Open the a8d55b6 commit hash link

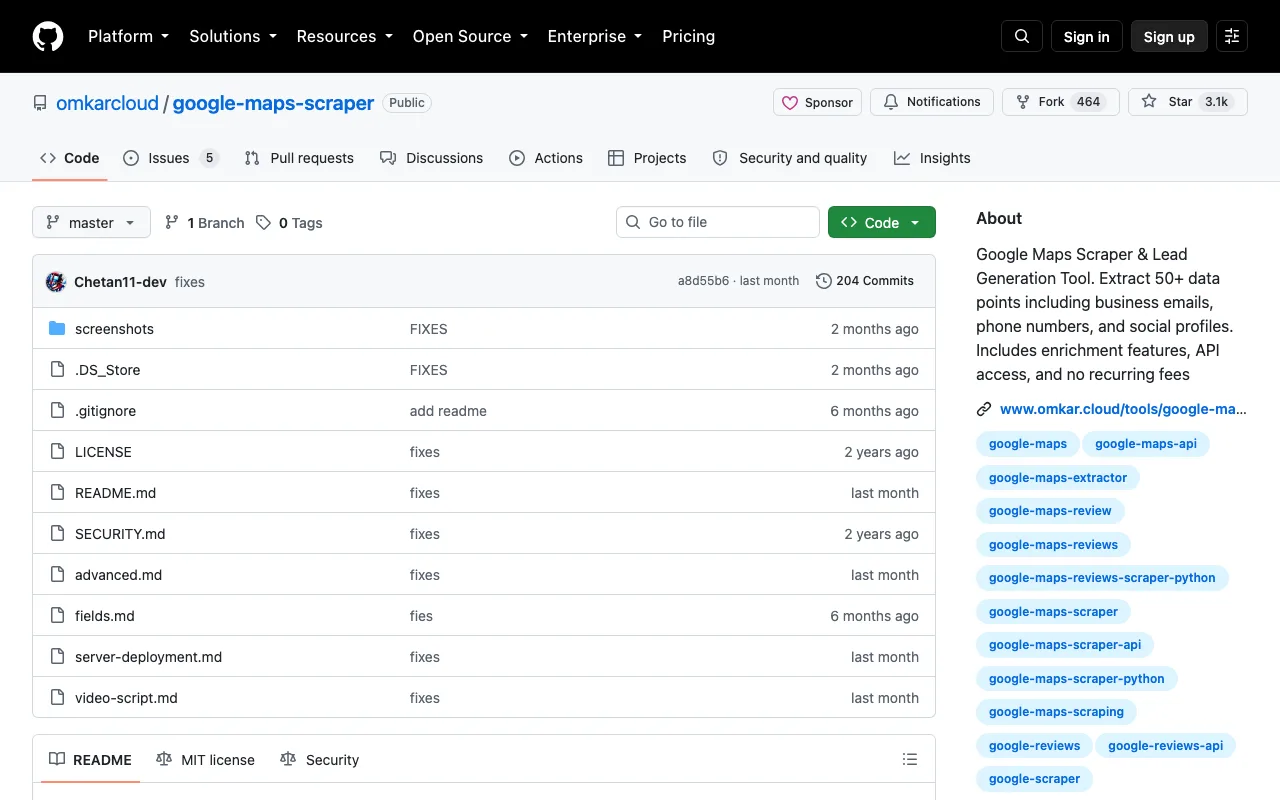pyautogui.click(x=703, y=281)
